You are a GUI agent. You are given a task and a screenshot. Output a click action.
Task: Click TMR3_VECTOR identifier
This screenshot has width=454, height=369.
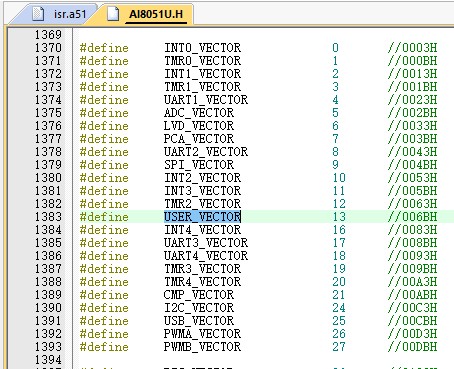202,269
